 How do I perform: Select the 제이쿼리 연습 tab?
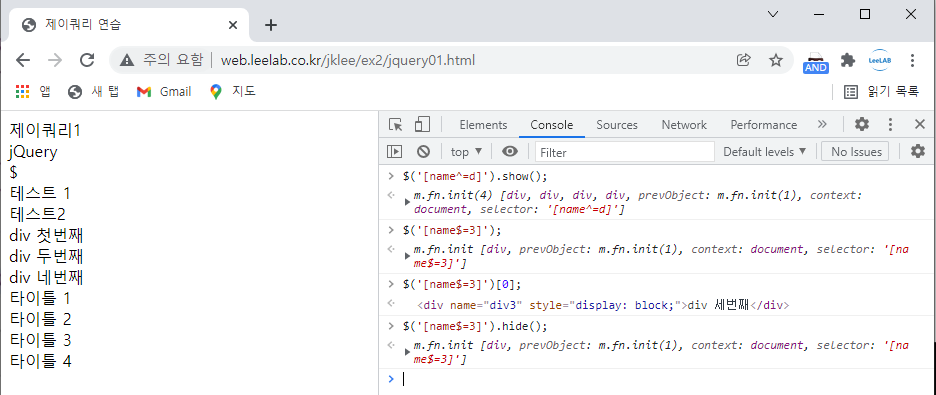click(129, 25)
